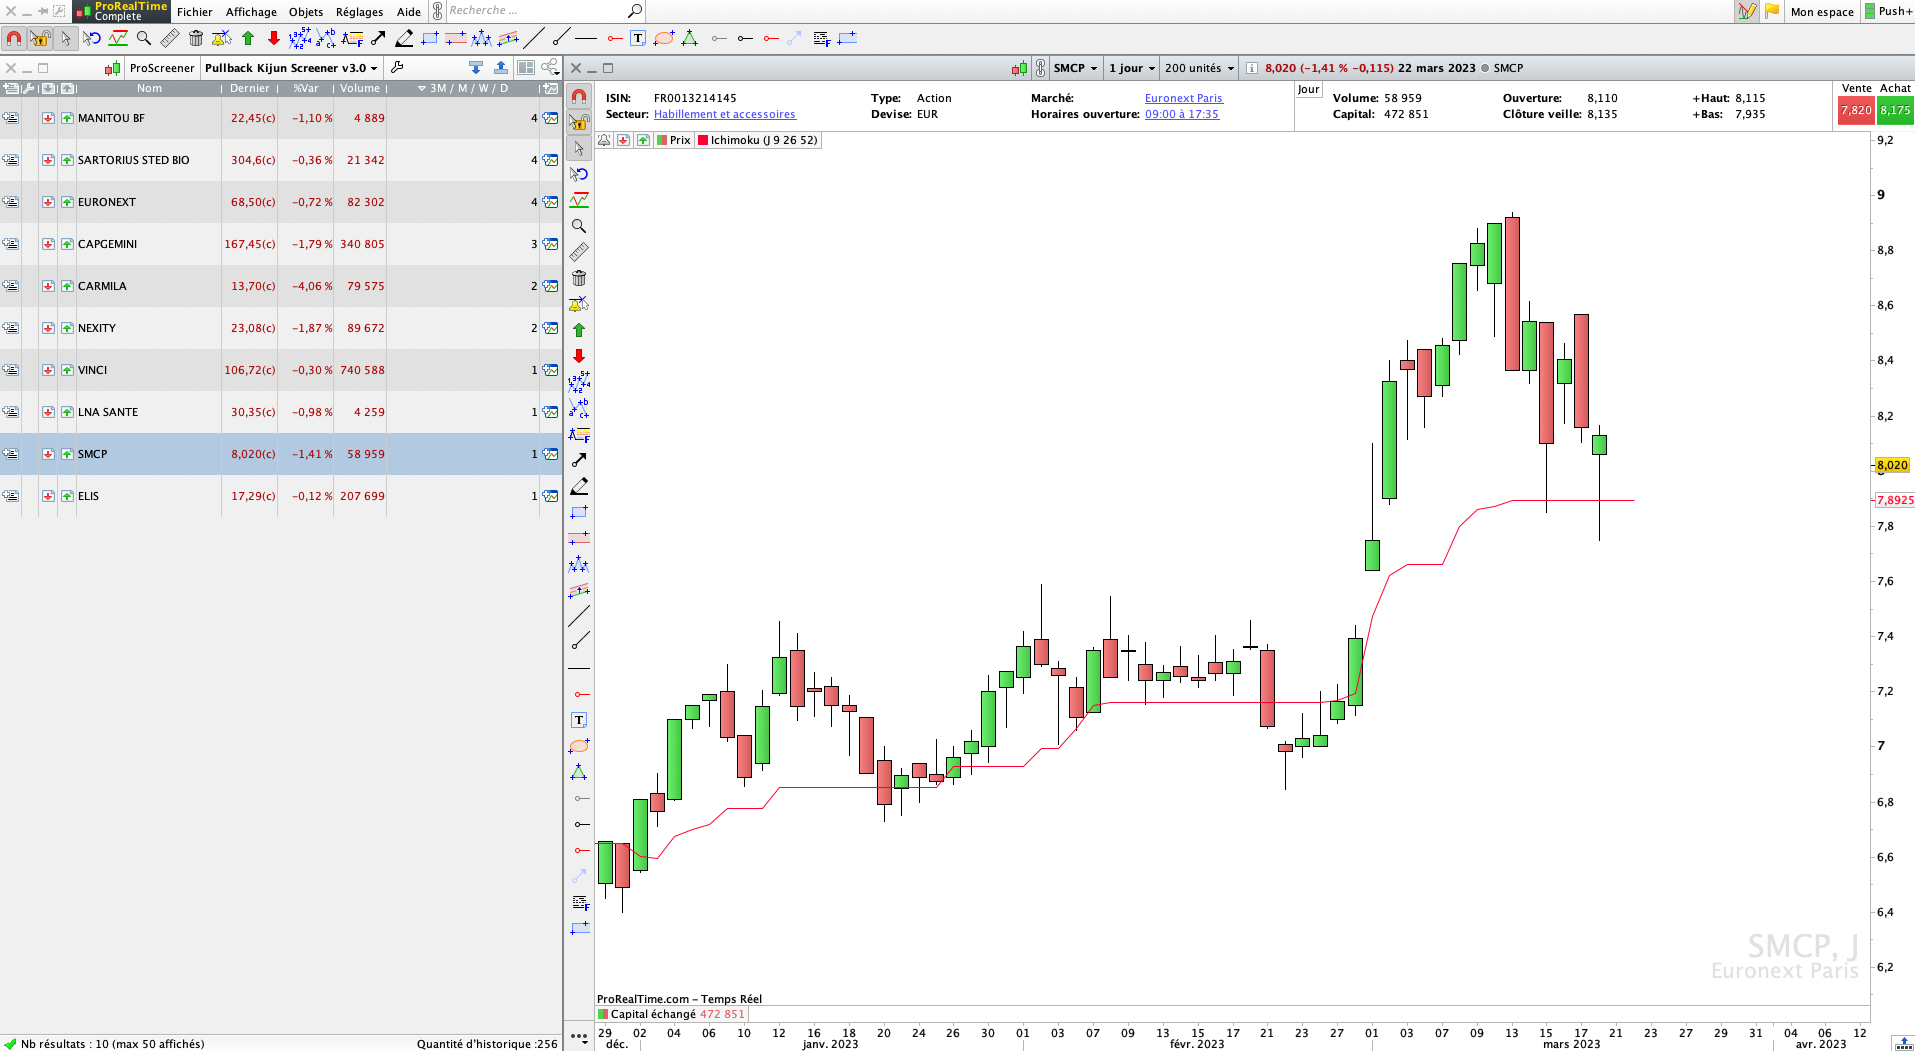Open the Pullback Kijun Screener v3.0 dropdown
Image resolution: width=1915 pixels, height=1051 pixels.
click(x=291, y=68)
